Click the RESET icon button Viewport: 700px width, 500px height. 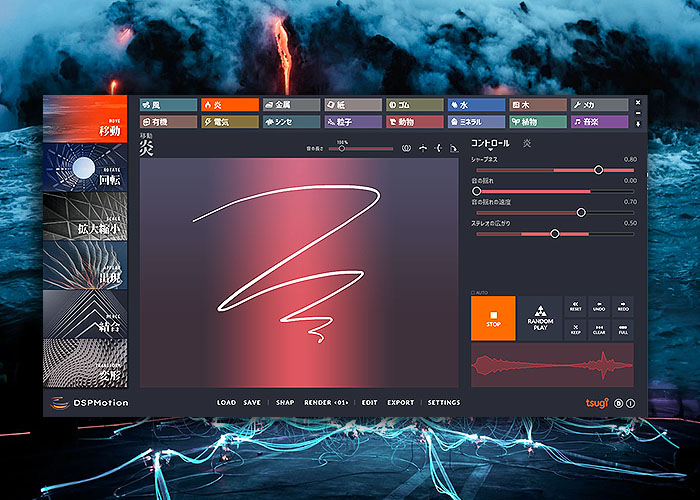click(576, 306)
